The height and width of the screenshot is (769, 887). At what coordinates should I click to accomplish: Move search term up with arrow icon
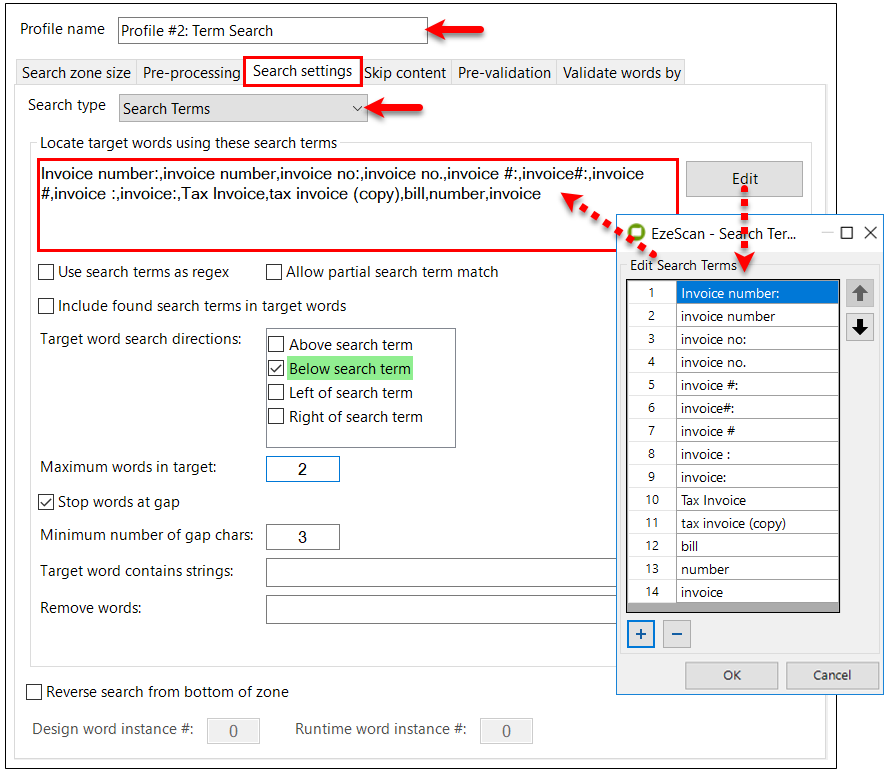(859, 293)
